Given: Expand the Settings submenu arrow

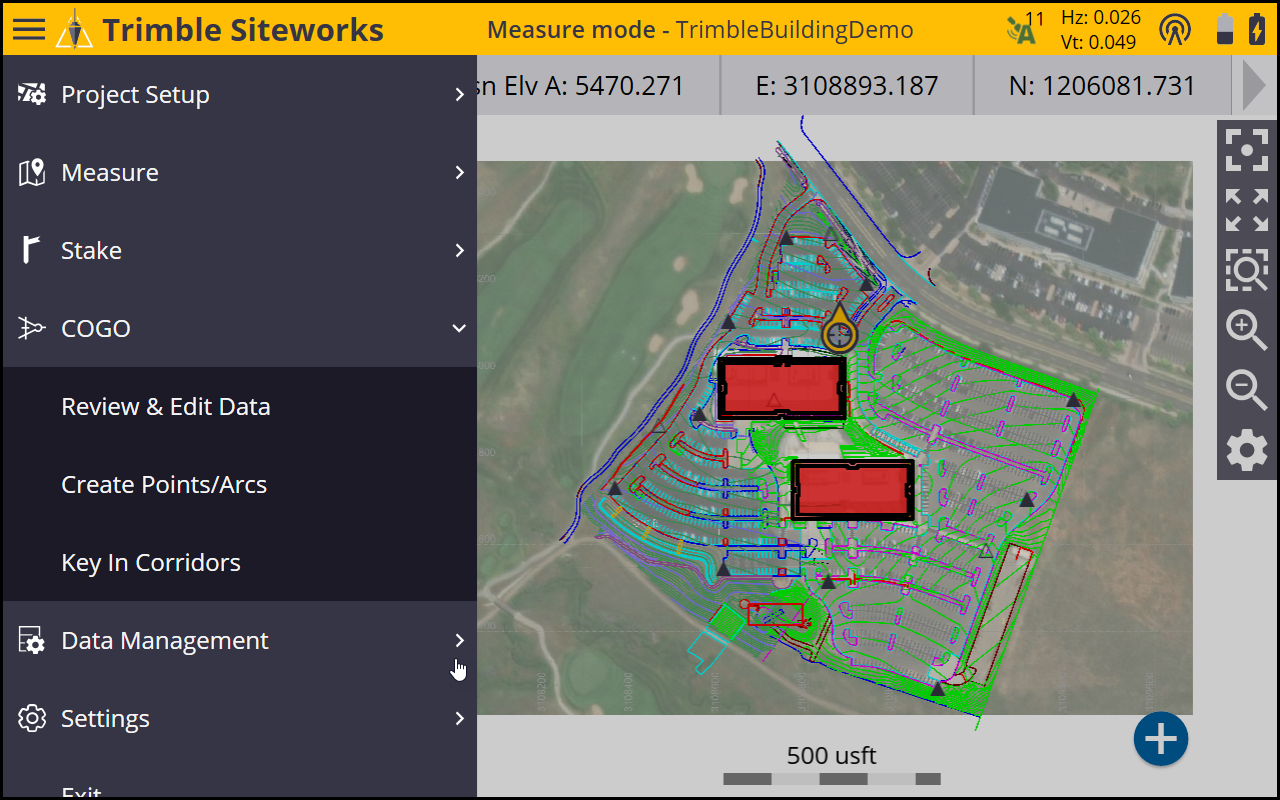Looking at the screenshot, I should (x=459, y=718).
